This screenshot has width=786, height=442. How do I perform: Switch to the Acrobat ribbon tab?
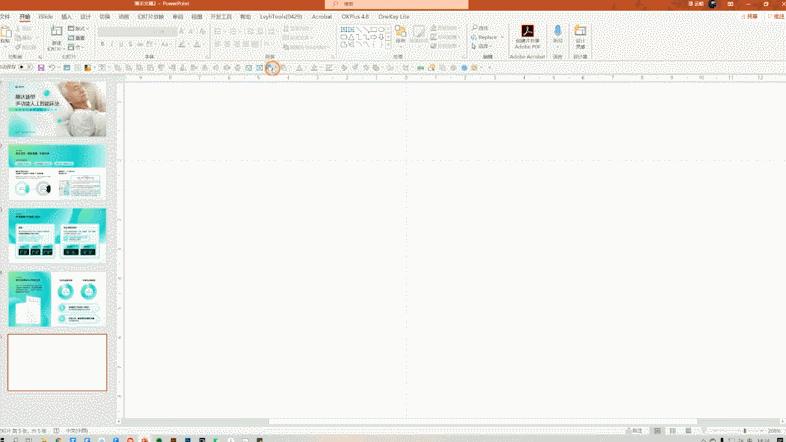322,17
